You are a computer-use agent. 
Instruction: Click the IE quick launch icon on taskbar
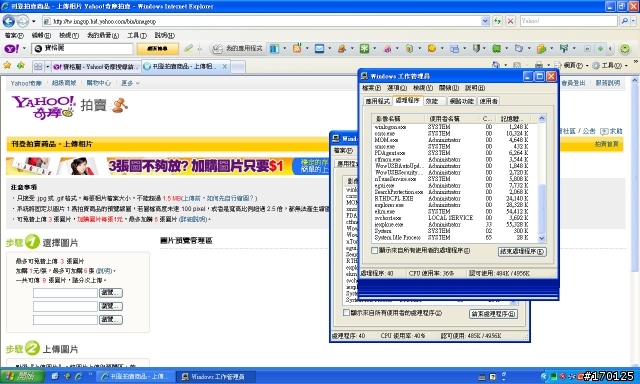point(78,376)
